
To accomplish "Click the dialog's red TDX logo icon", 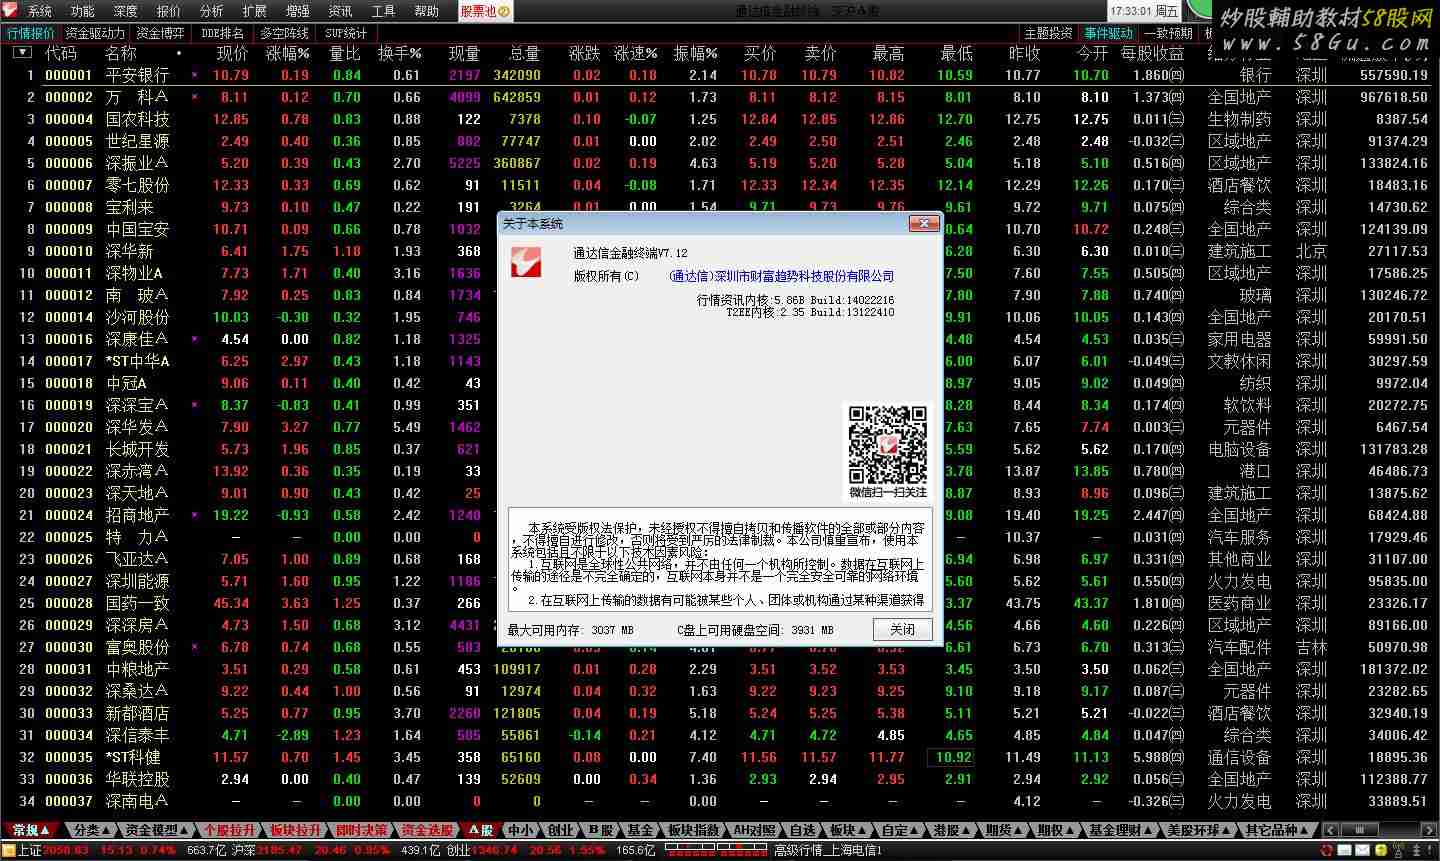I will (526, 261).
